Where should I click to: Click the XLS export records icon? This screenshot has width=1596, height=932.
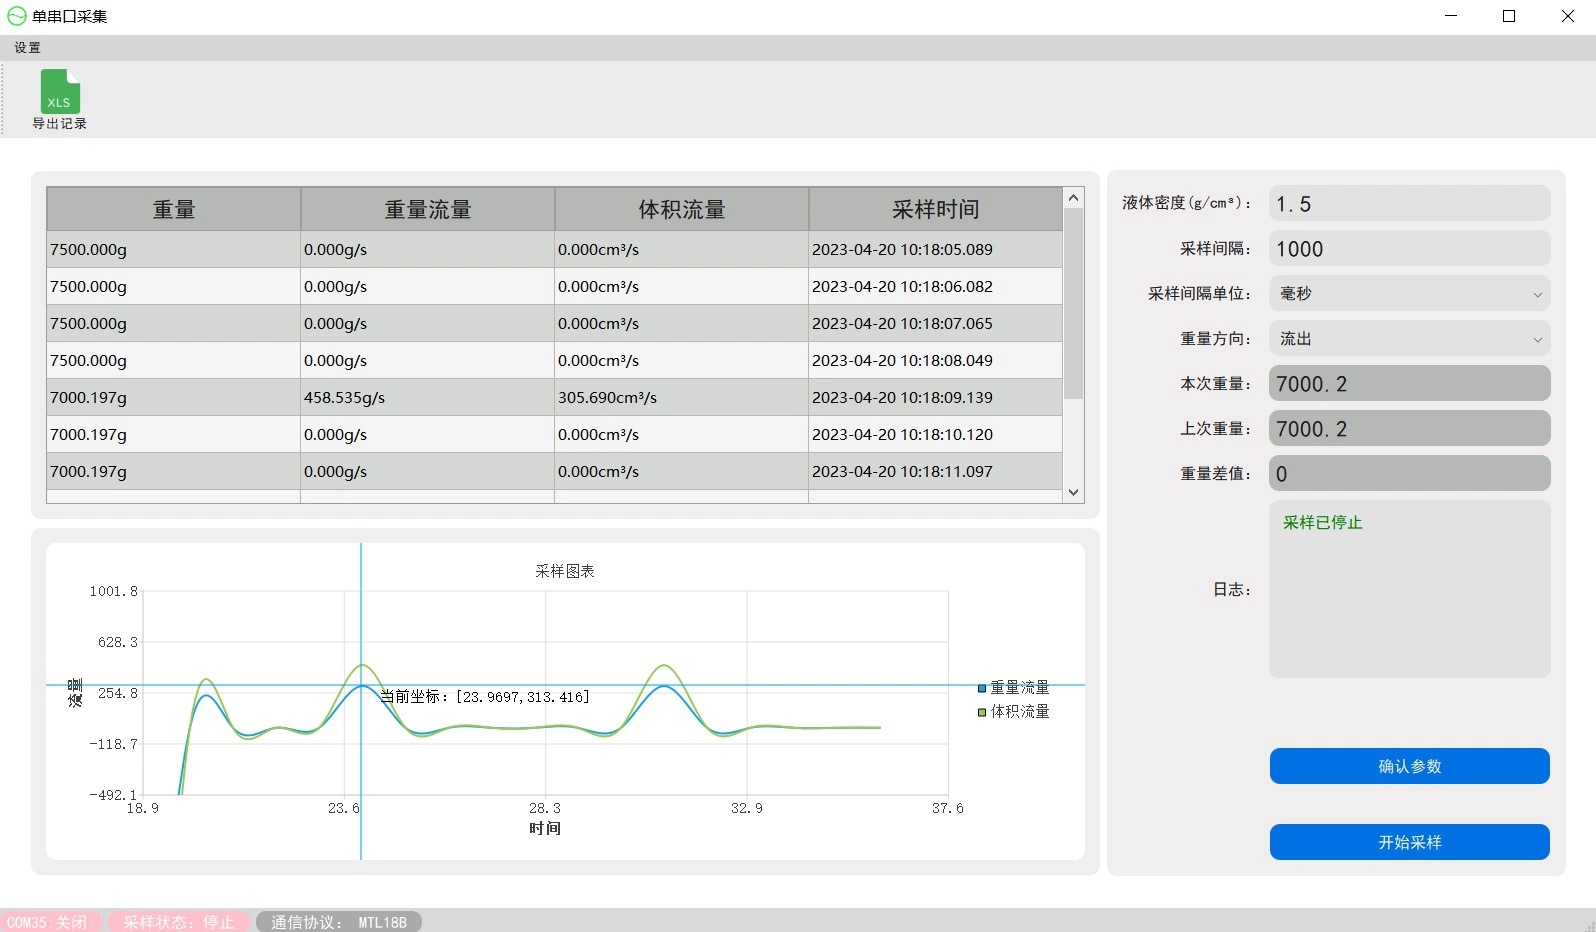click(x=60, y=92)
